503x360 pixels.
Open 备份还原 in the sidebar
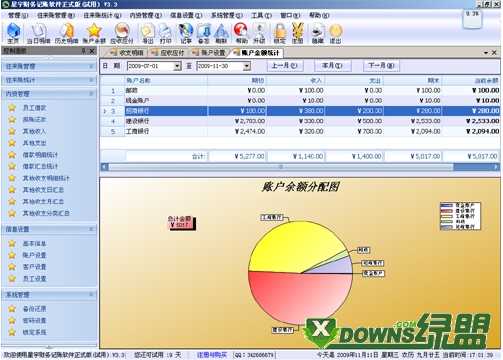point(34,309)
